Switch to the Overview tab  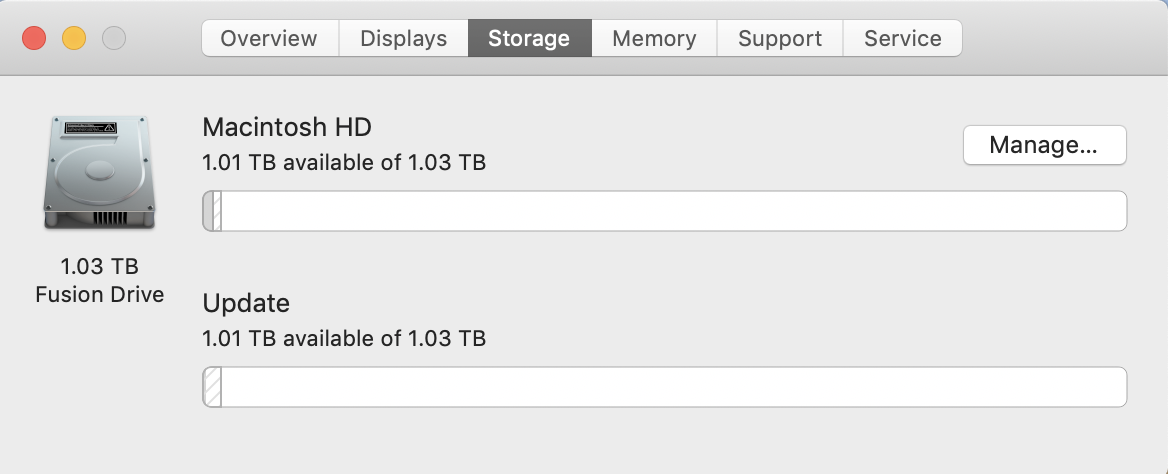coord(269,39)
